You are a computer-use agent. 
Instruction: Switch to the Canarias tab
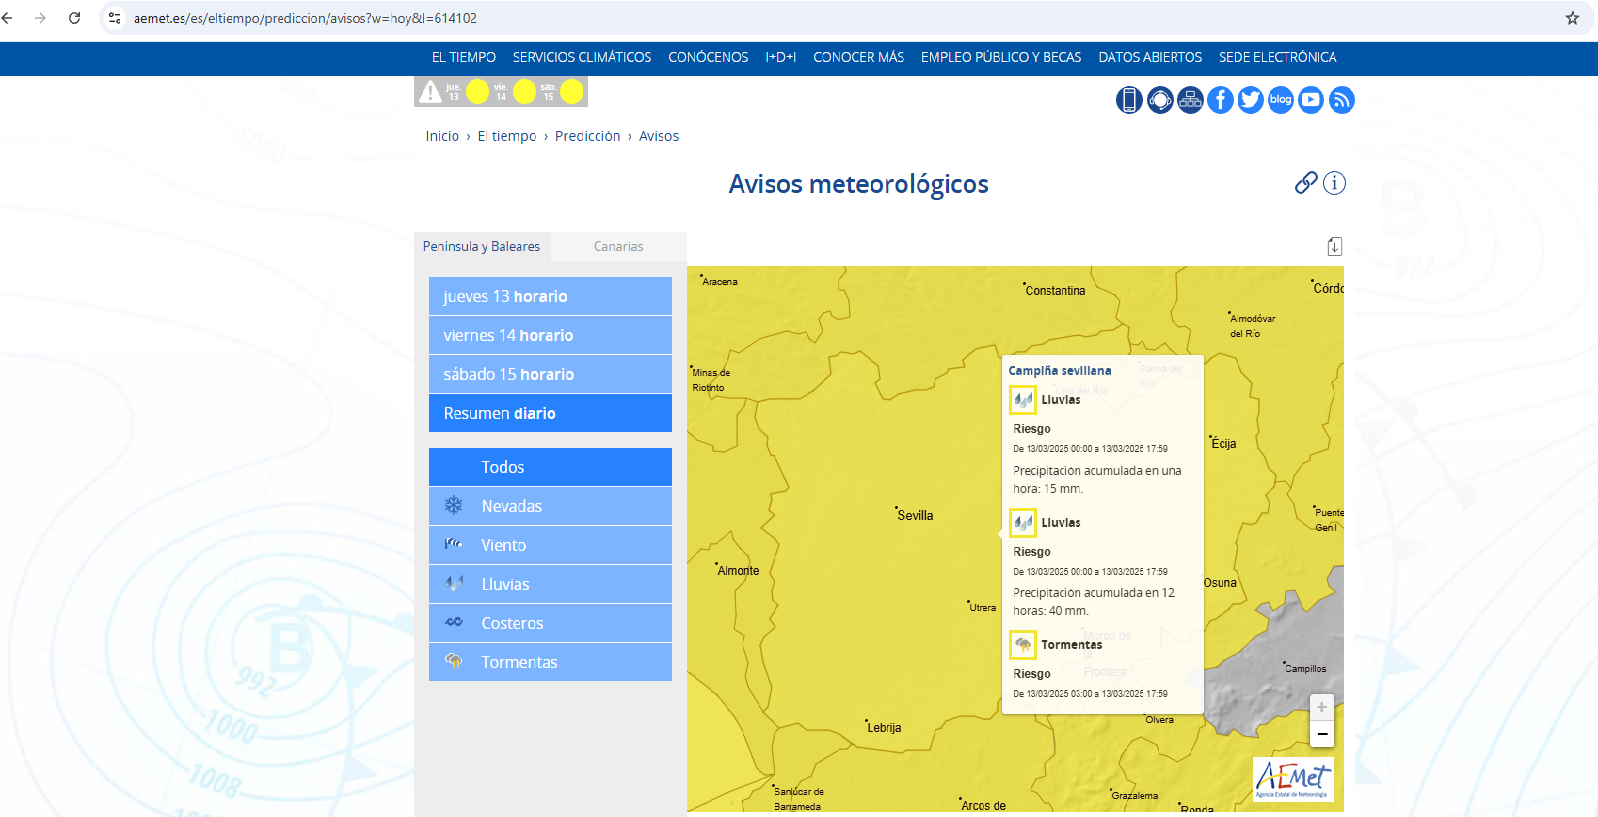(x=618, y=246)
